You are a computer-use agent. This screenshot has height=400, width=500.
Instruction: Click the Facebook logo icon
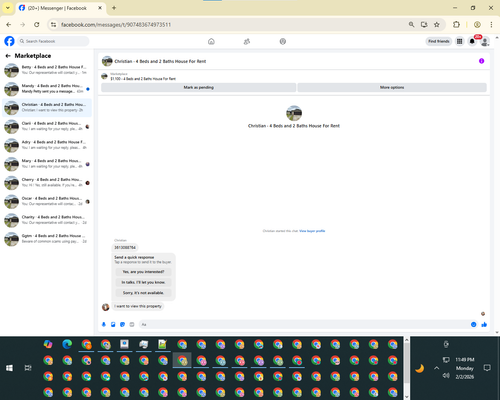9,41
